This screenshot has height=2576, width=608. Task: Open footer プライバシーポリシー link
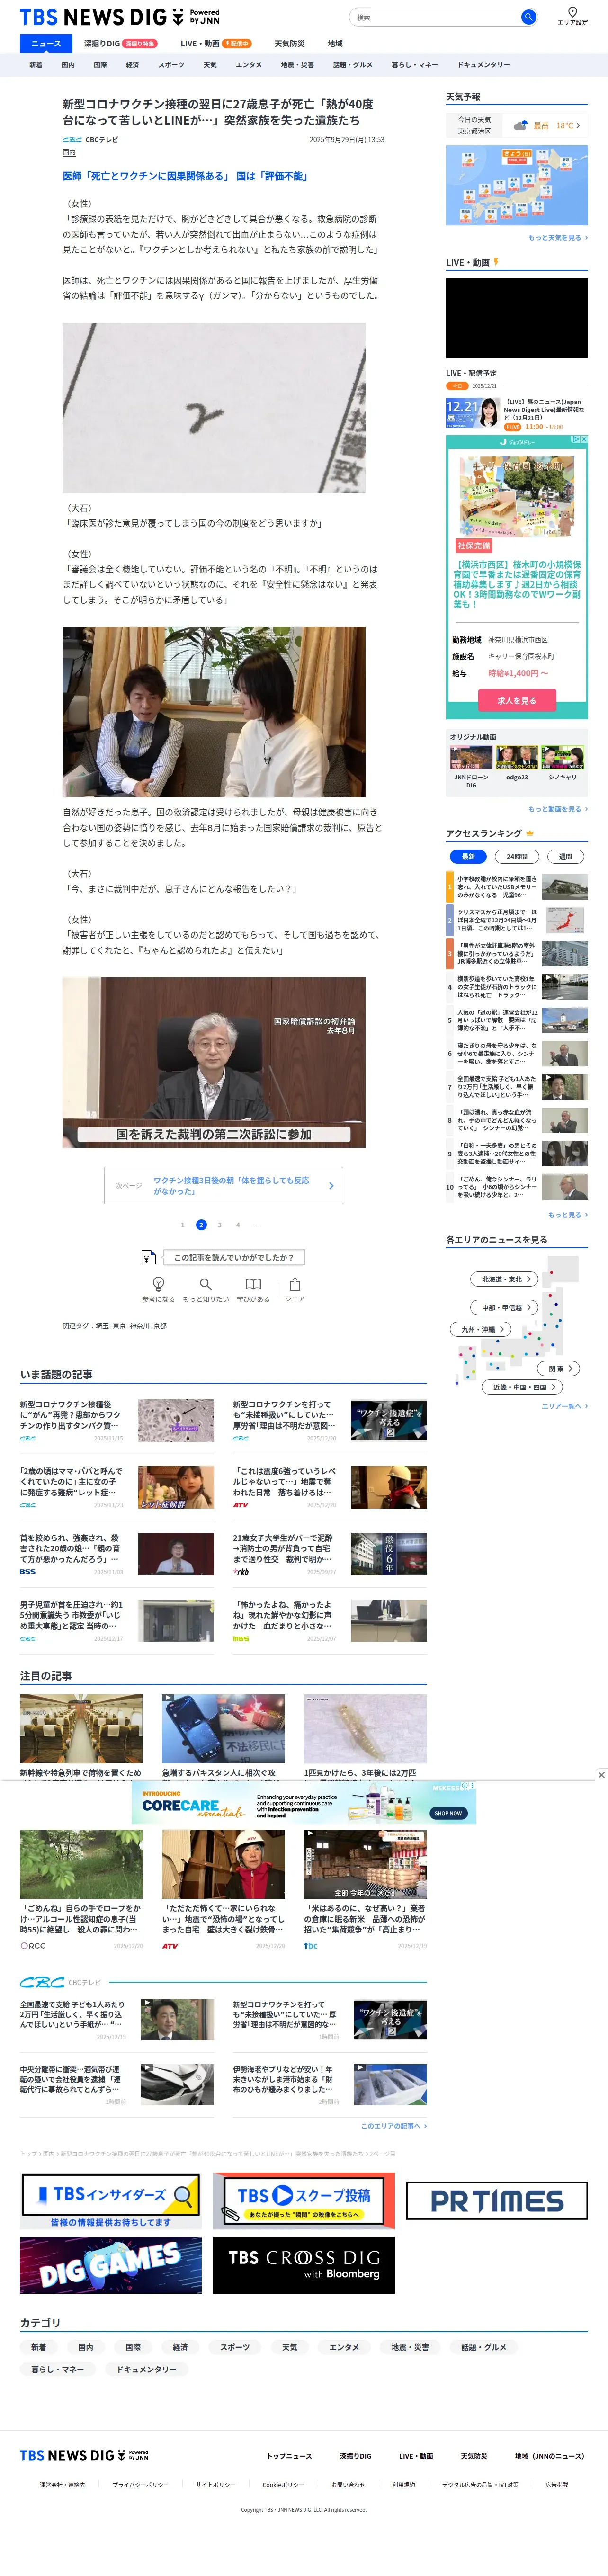pos(140,2485)
